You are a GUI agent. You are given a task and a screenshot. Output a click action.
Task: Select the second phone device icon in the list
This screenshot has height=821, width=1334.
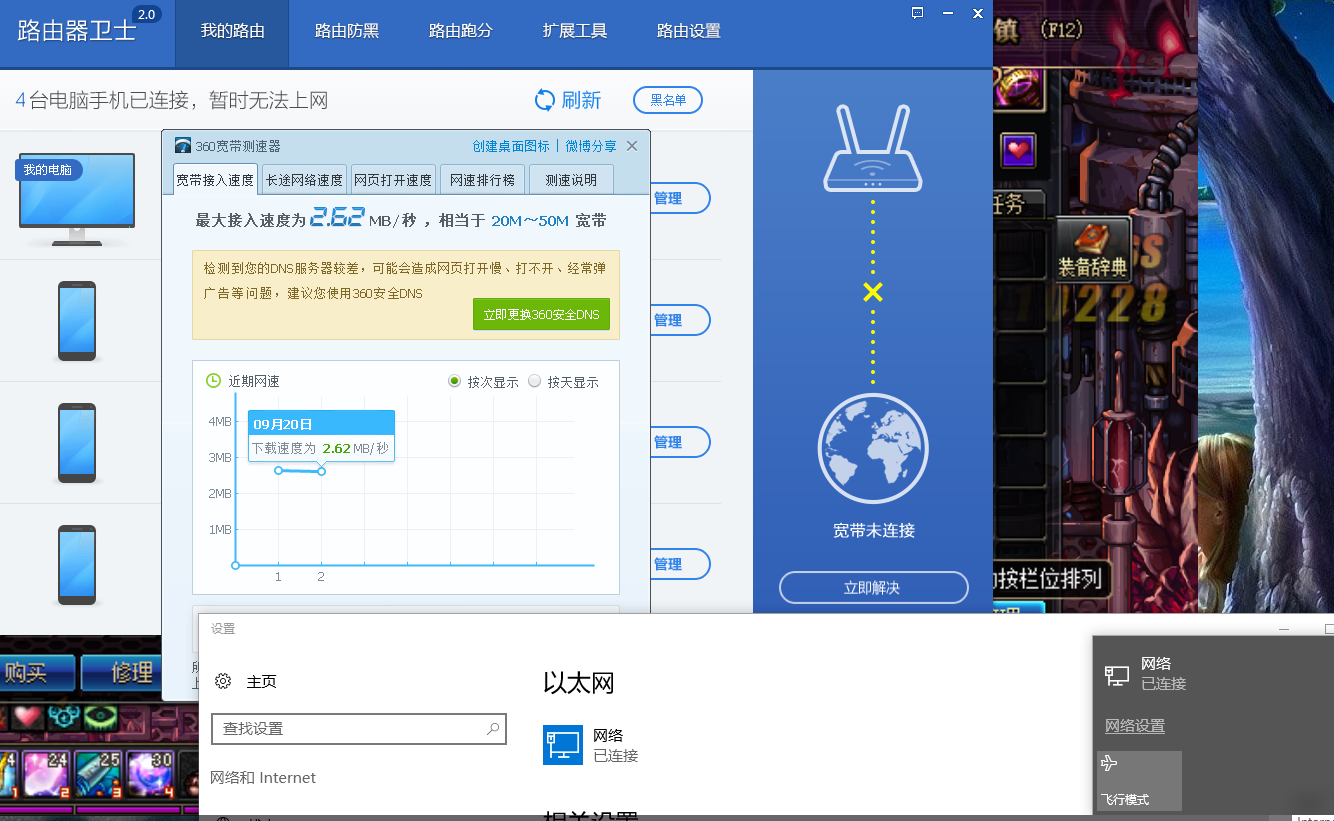coord(77,443)
